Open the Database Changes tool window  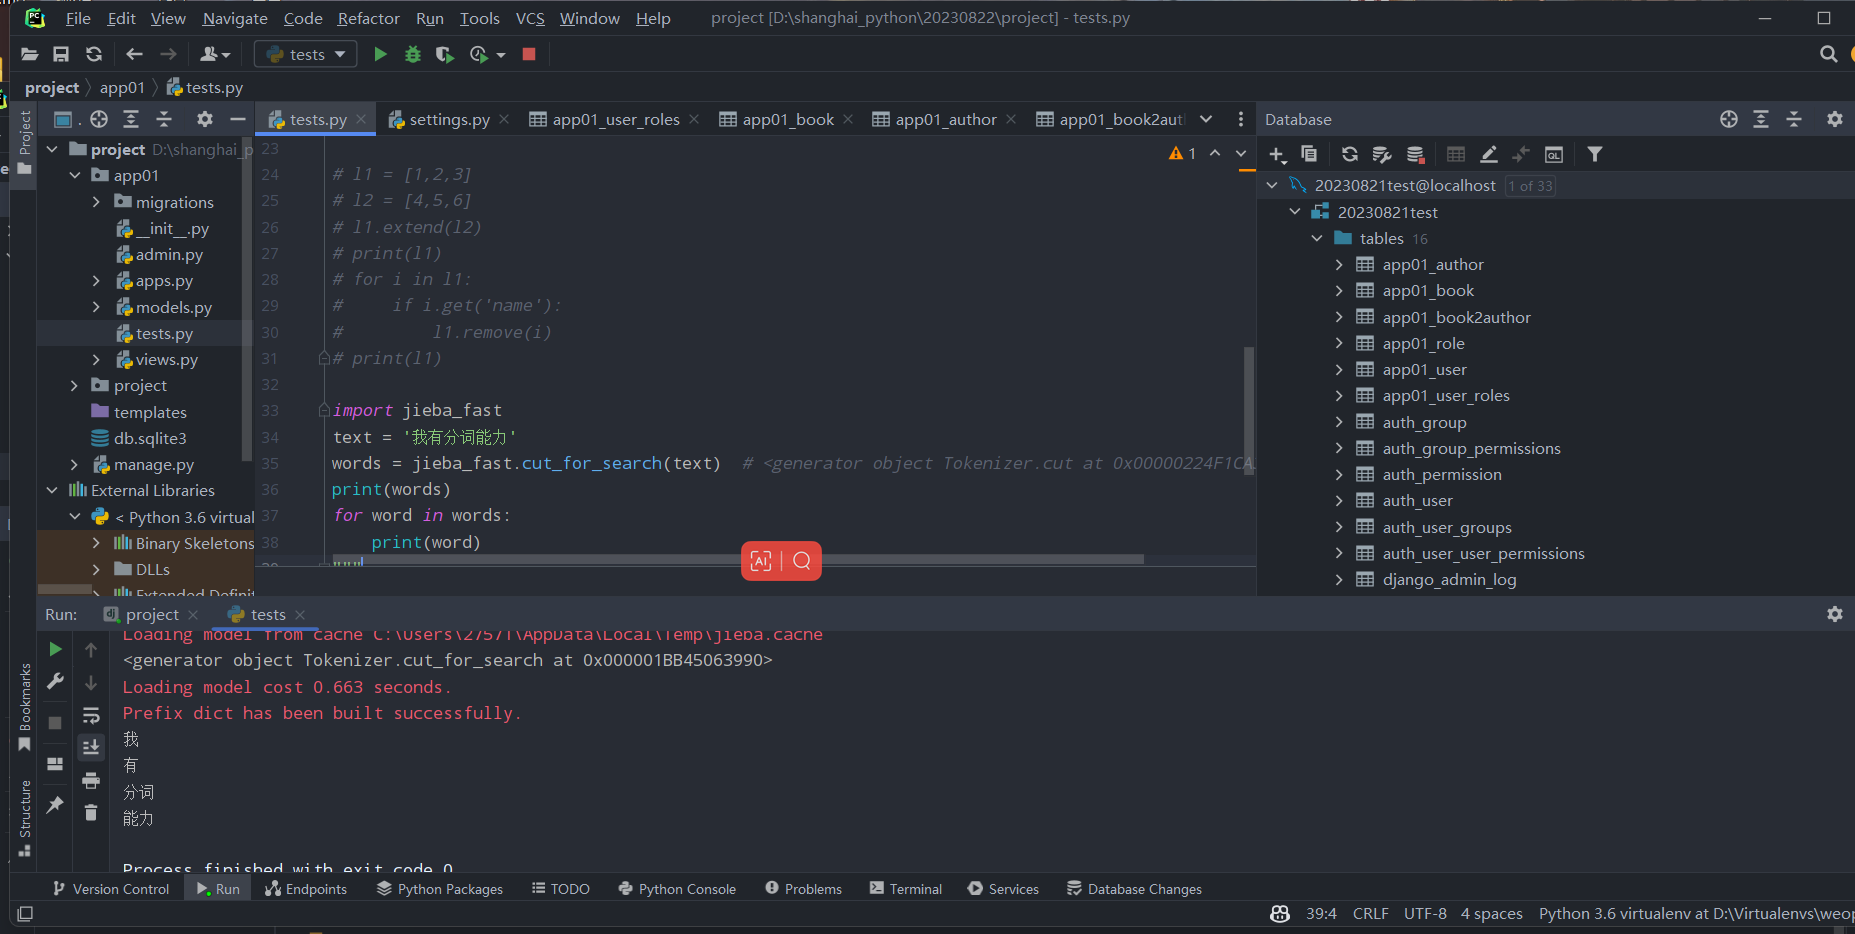pos(1134,888)
